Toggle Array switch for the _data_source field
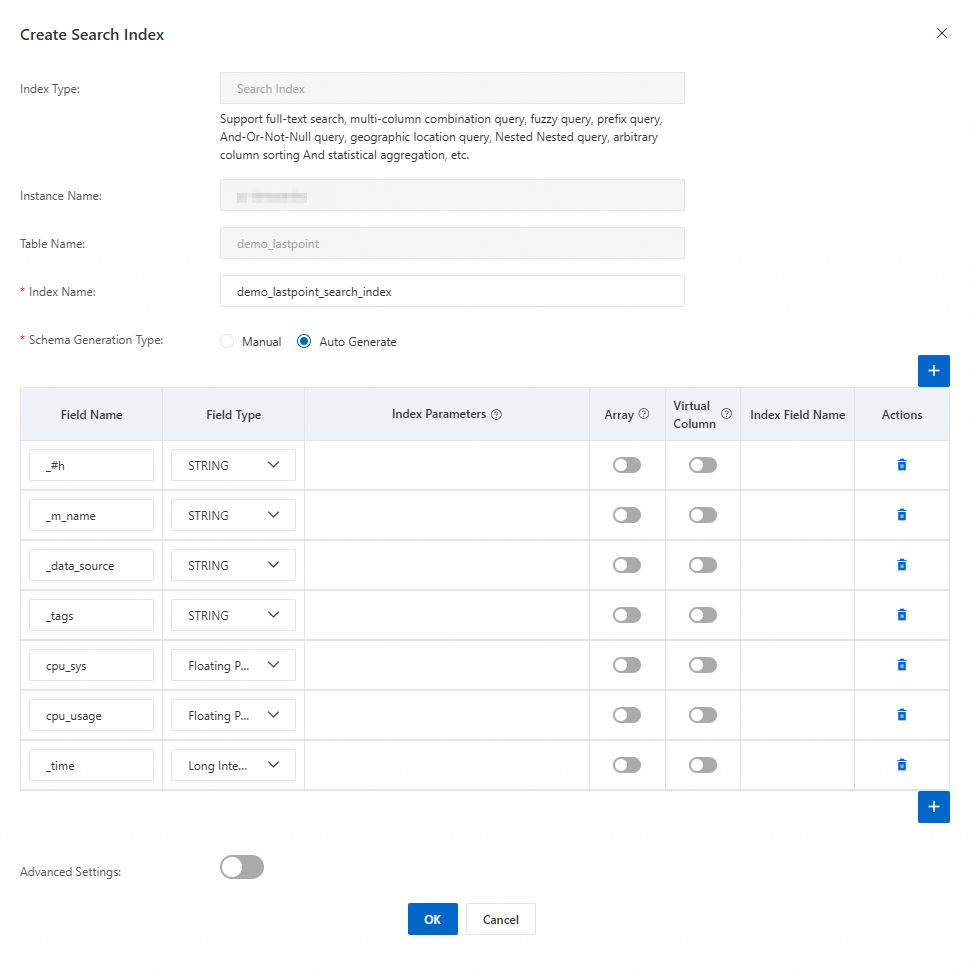972x972 pixels. (627, 565)
